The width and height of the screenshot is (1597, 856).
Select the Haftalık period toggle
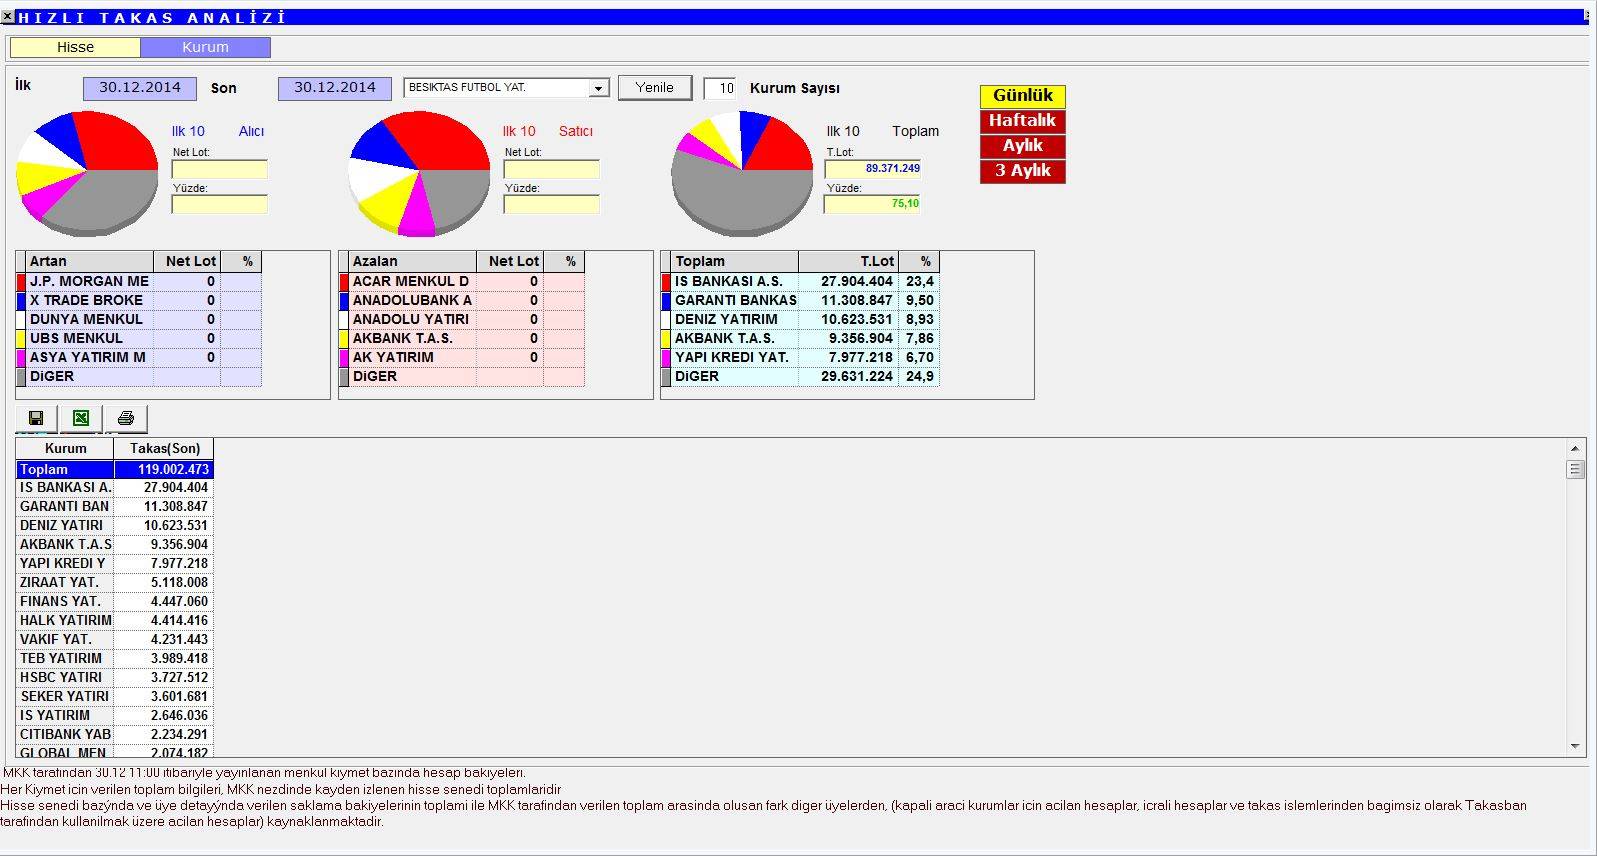click(1022, 121)
